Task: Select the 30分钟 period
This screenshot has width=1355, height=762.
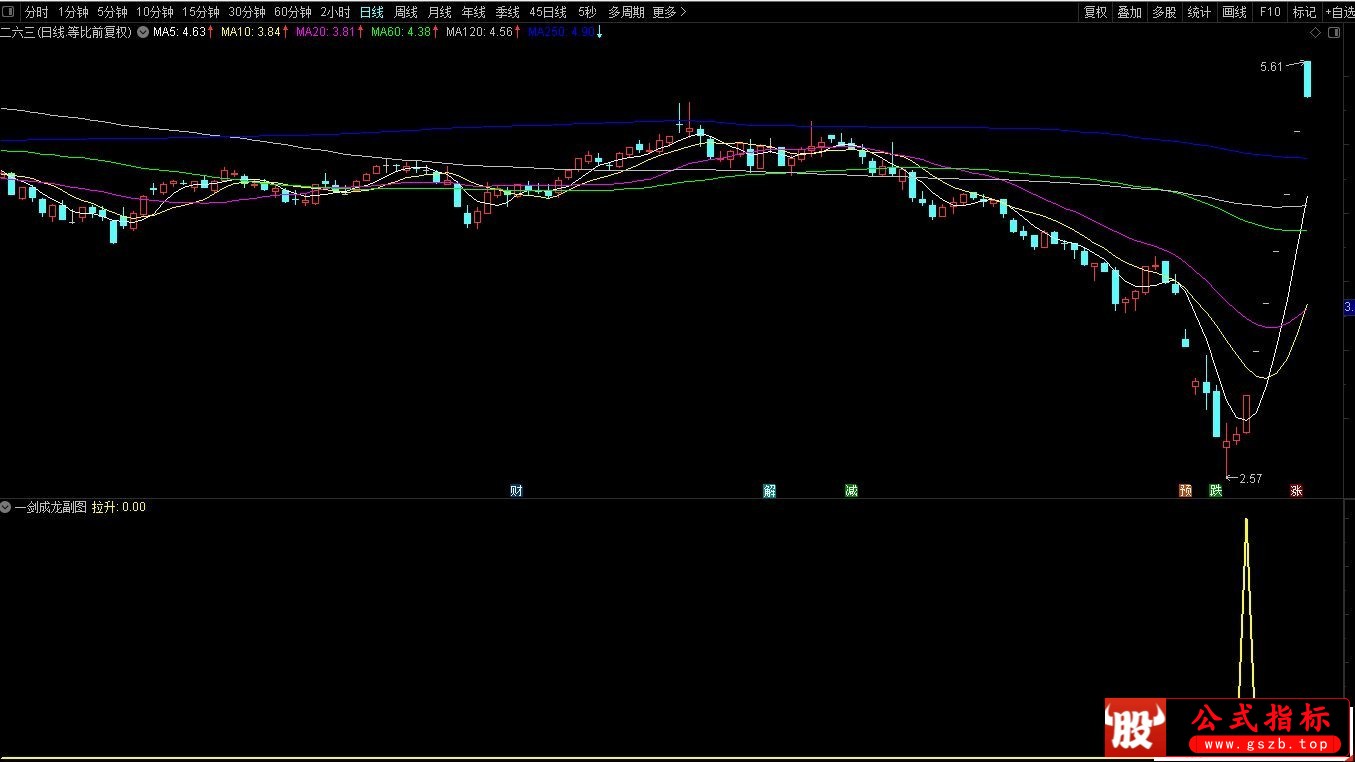Action: (246, 12)
